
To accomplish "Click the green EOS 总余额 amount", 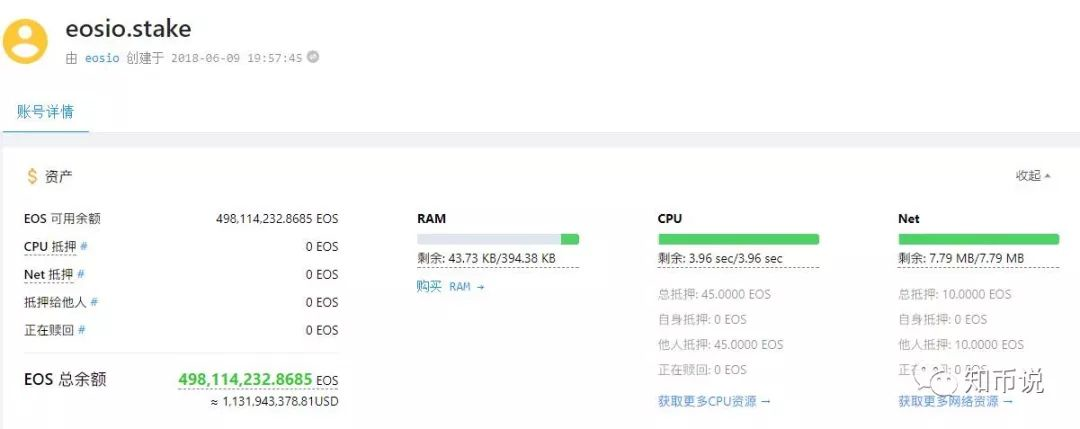I will 245,379.
